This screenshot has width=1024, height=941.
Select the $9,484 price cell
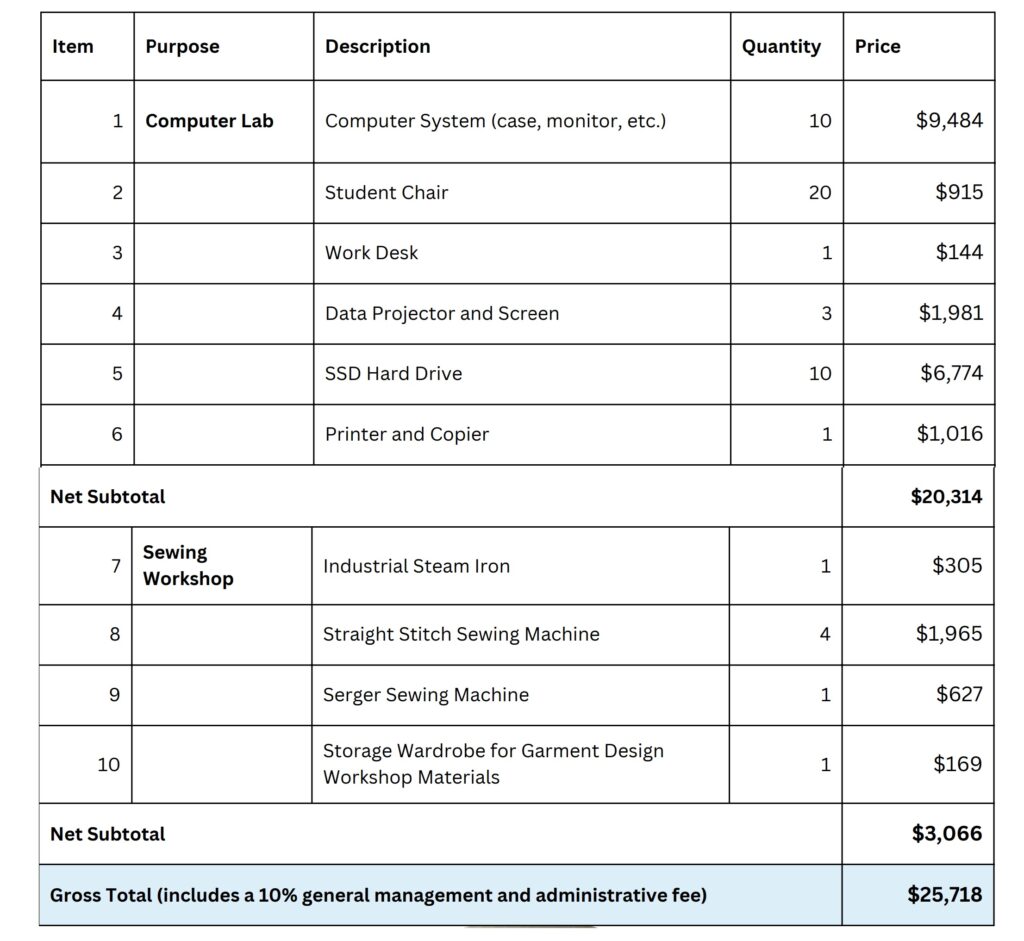pos(919,121)
